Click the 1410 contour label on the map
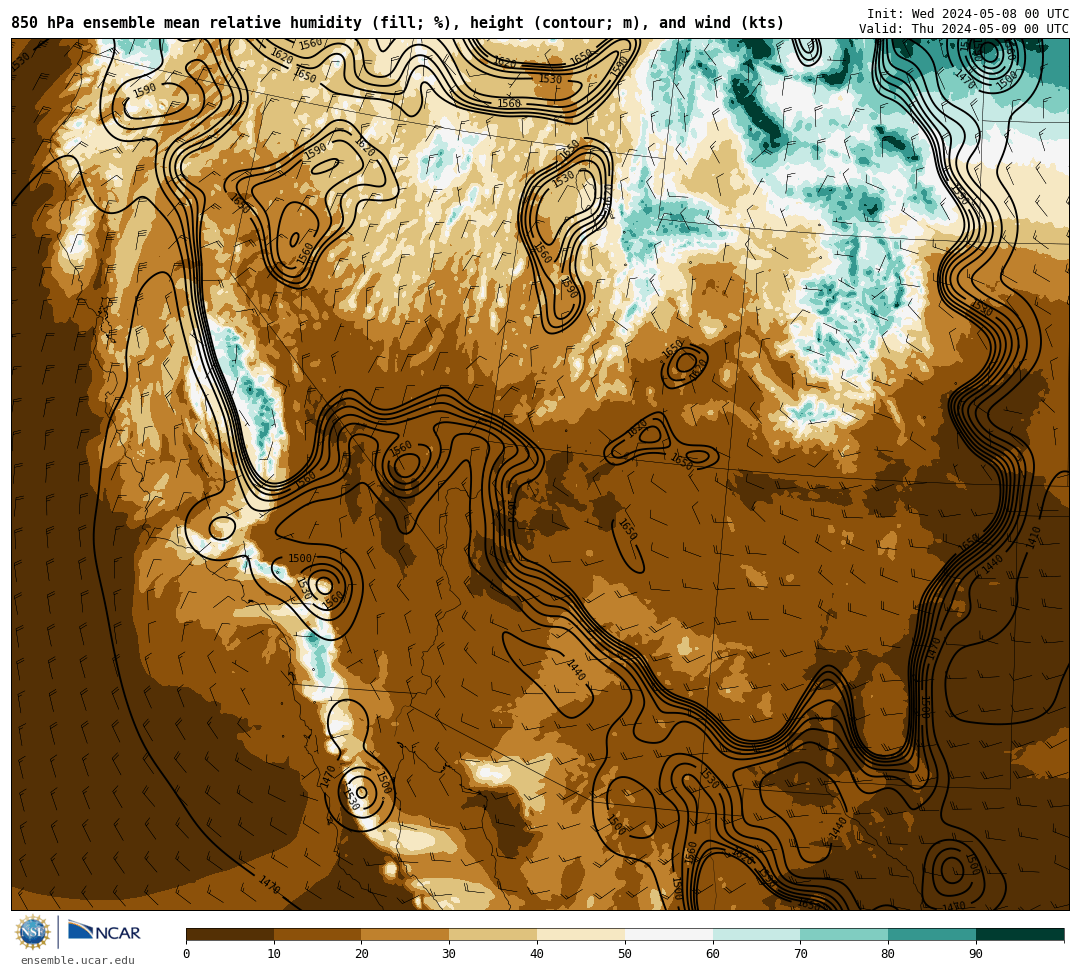The width and height of the screenshot is (1080, 973). click(x=1031, y=538)
